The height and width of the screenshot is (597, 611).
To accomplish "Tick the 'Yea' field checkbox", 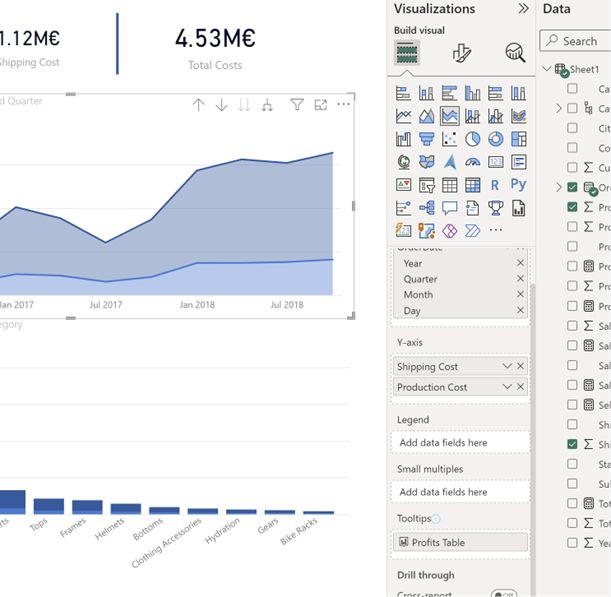I will tap(572, 542).
